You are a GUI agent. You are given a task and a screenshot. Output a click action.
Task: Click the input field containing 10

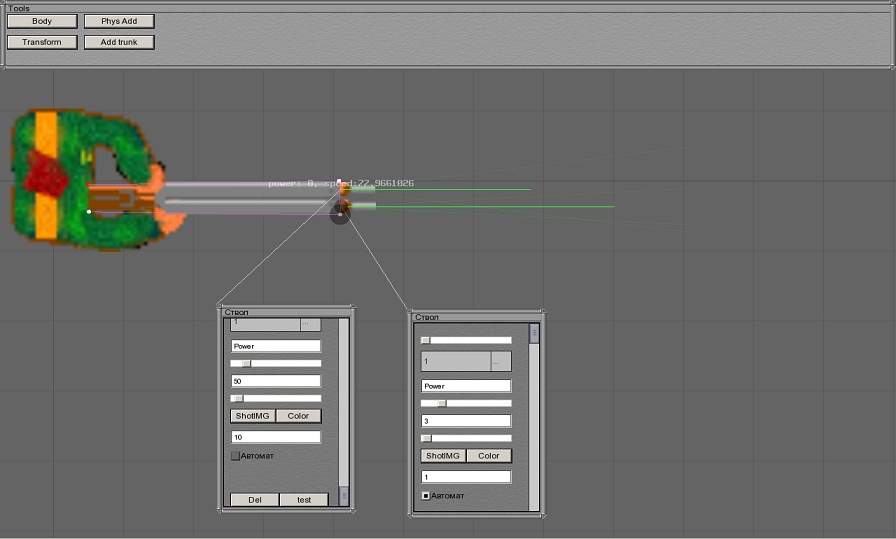[x=275, y=437]
